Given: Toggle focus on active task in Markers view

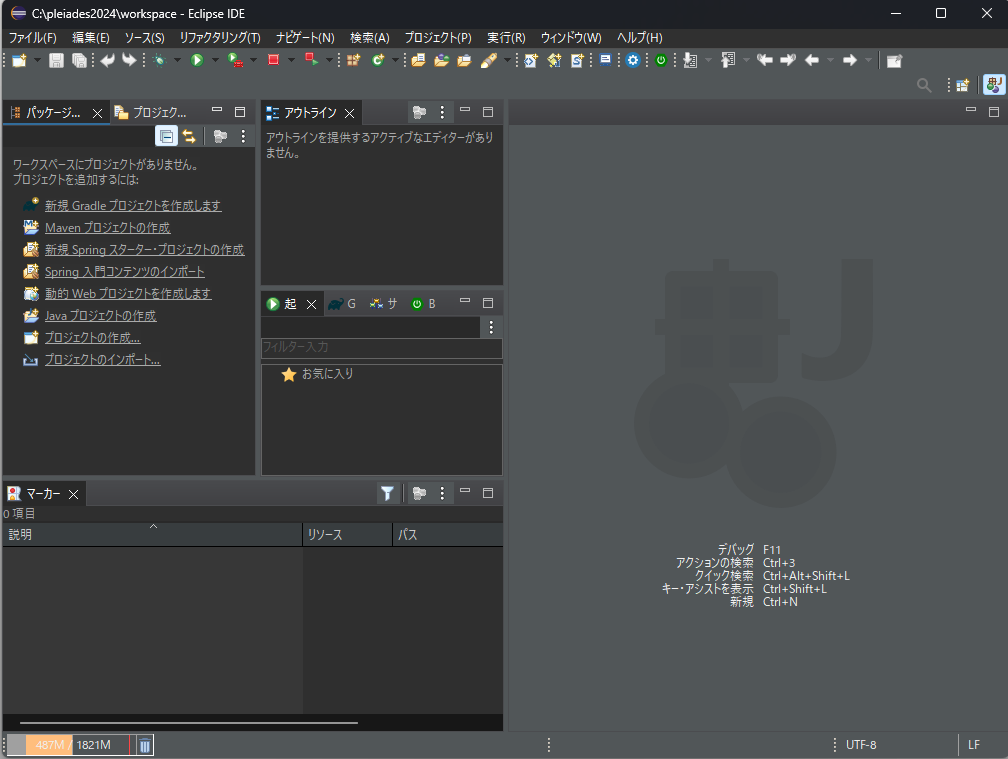Looking at the screenshot, I should [x=419, y=493].
